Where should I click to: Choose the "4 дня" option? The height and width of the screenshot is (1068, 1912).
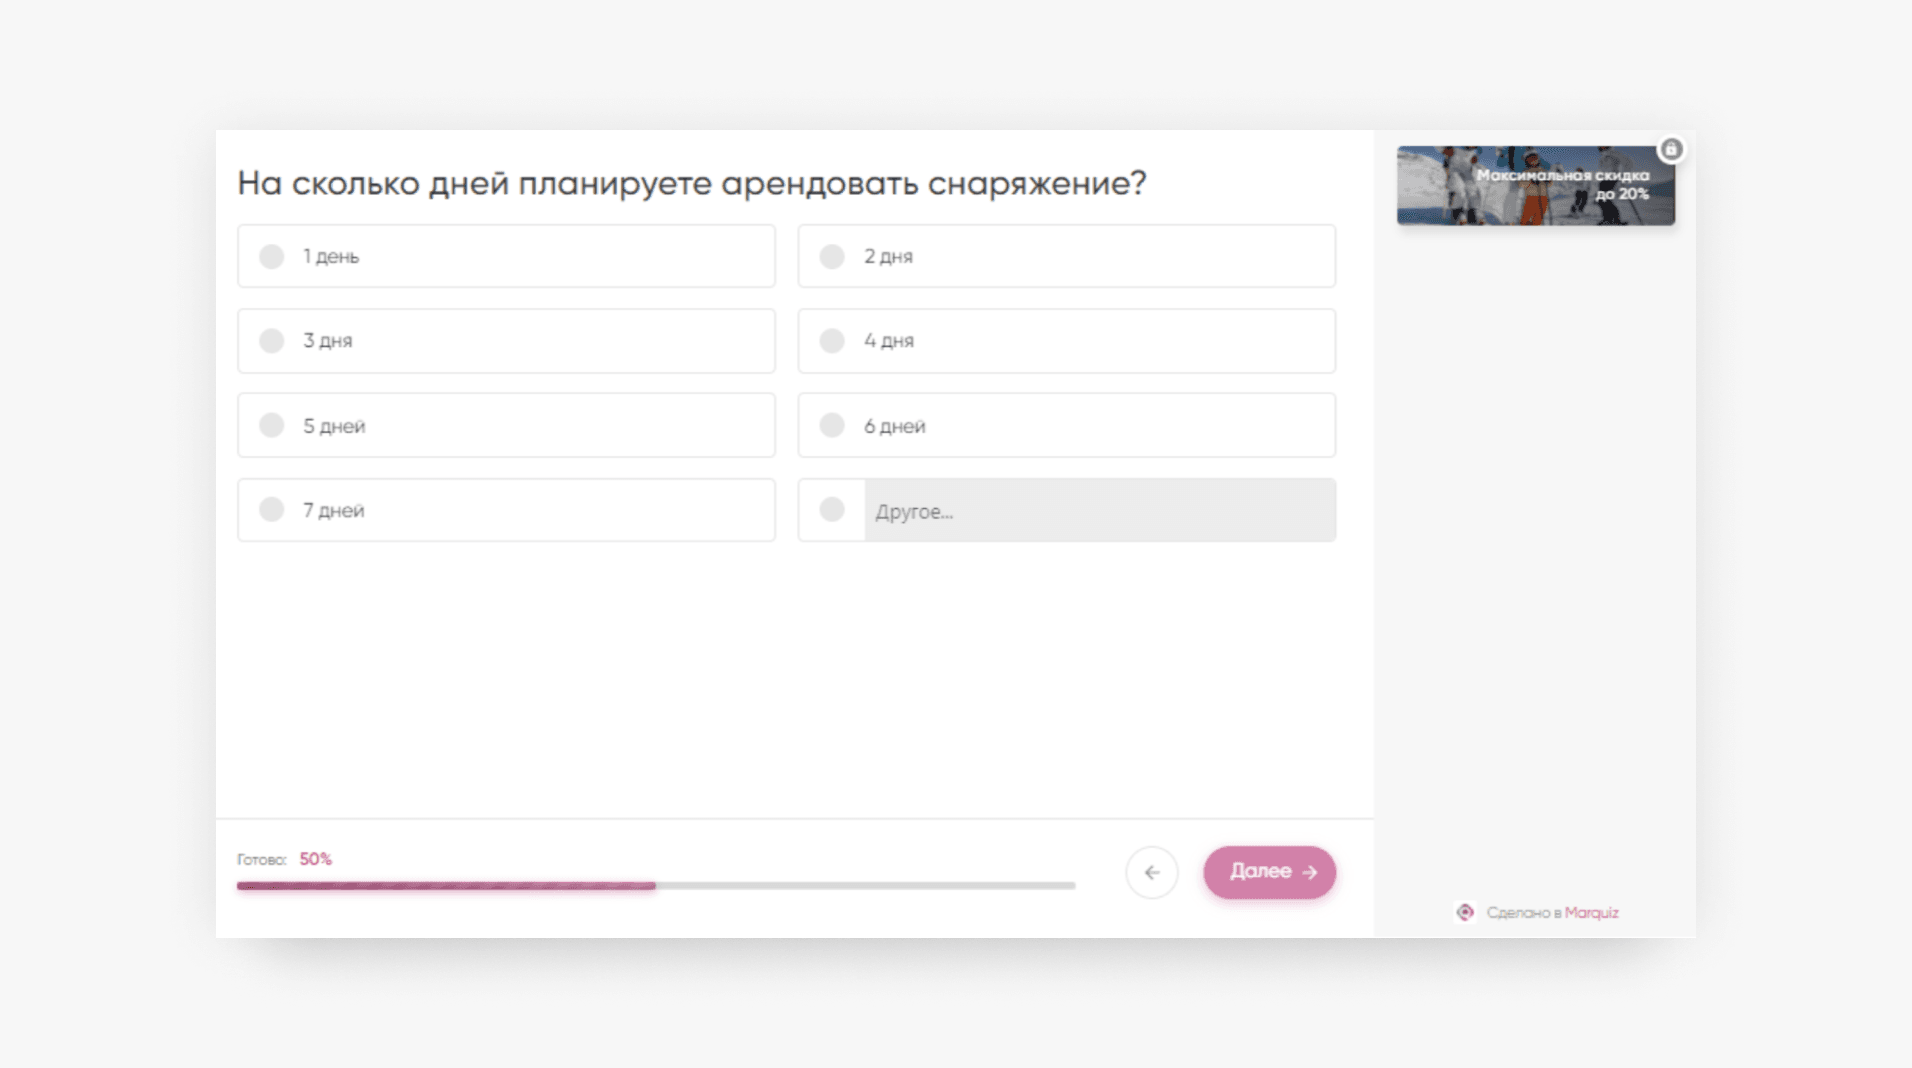(832, 341)
